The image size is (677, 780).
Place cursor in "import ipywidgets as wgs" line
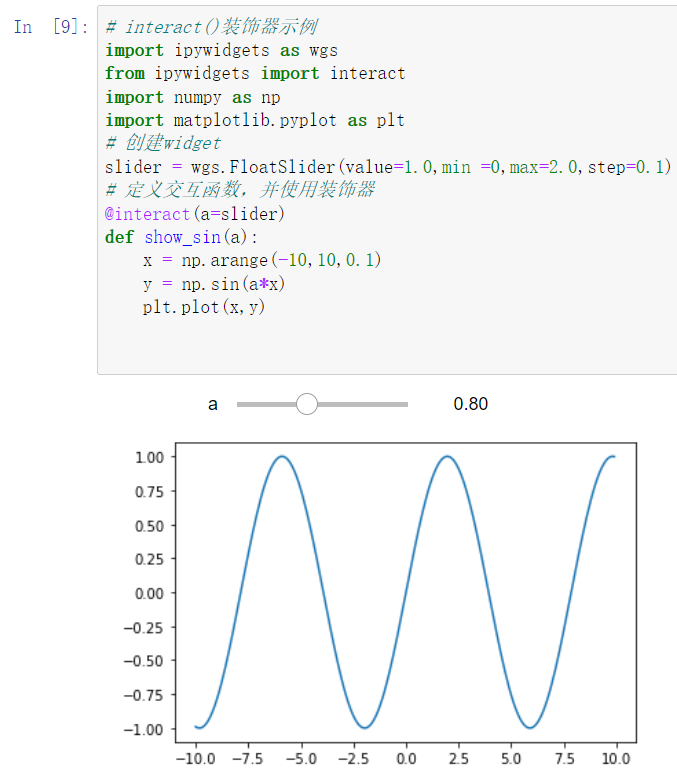click(221, 50)
